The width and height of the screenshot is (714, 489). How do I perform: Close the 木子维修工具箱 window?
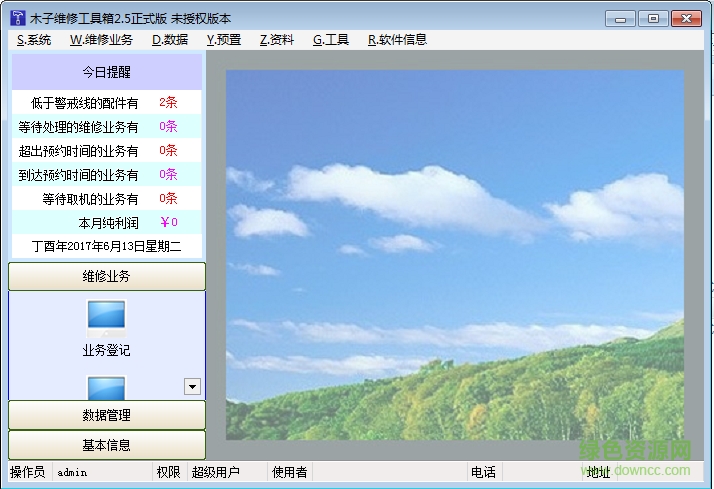686,19
